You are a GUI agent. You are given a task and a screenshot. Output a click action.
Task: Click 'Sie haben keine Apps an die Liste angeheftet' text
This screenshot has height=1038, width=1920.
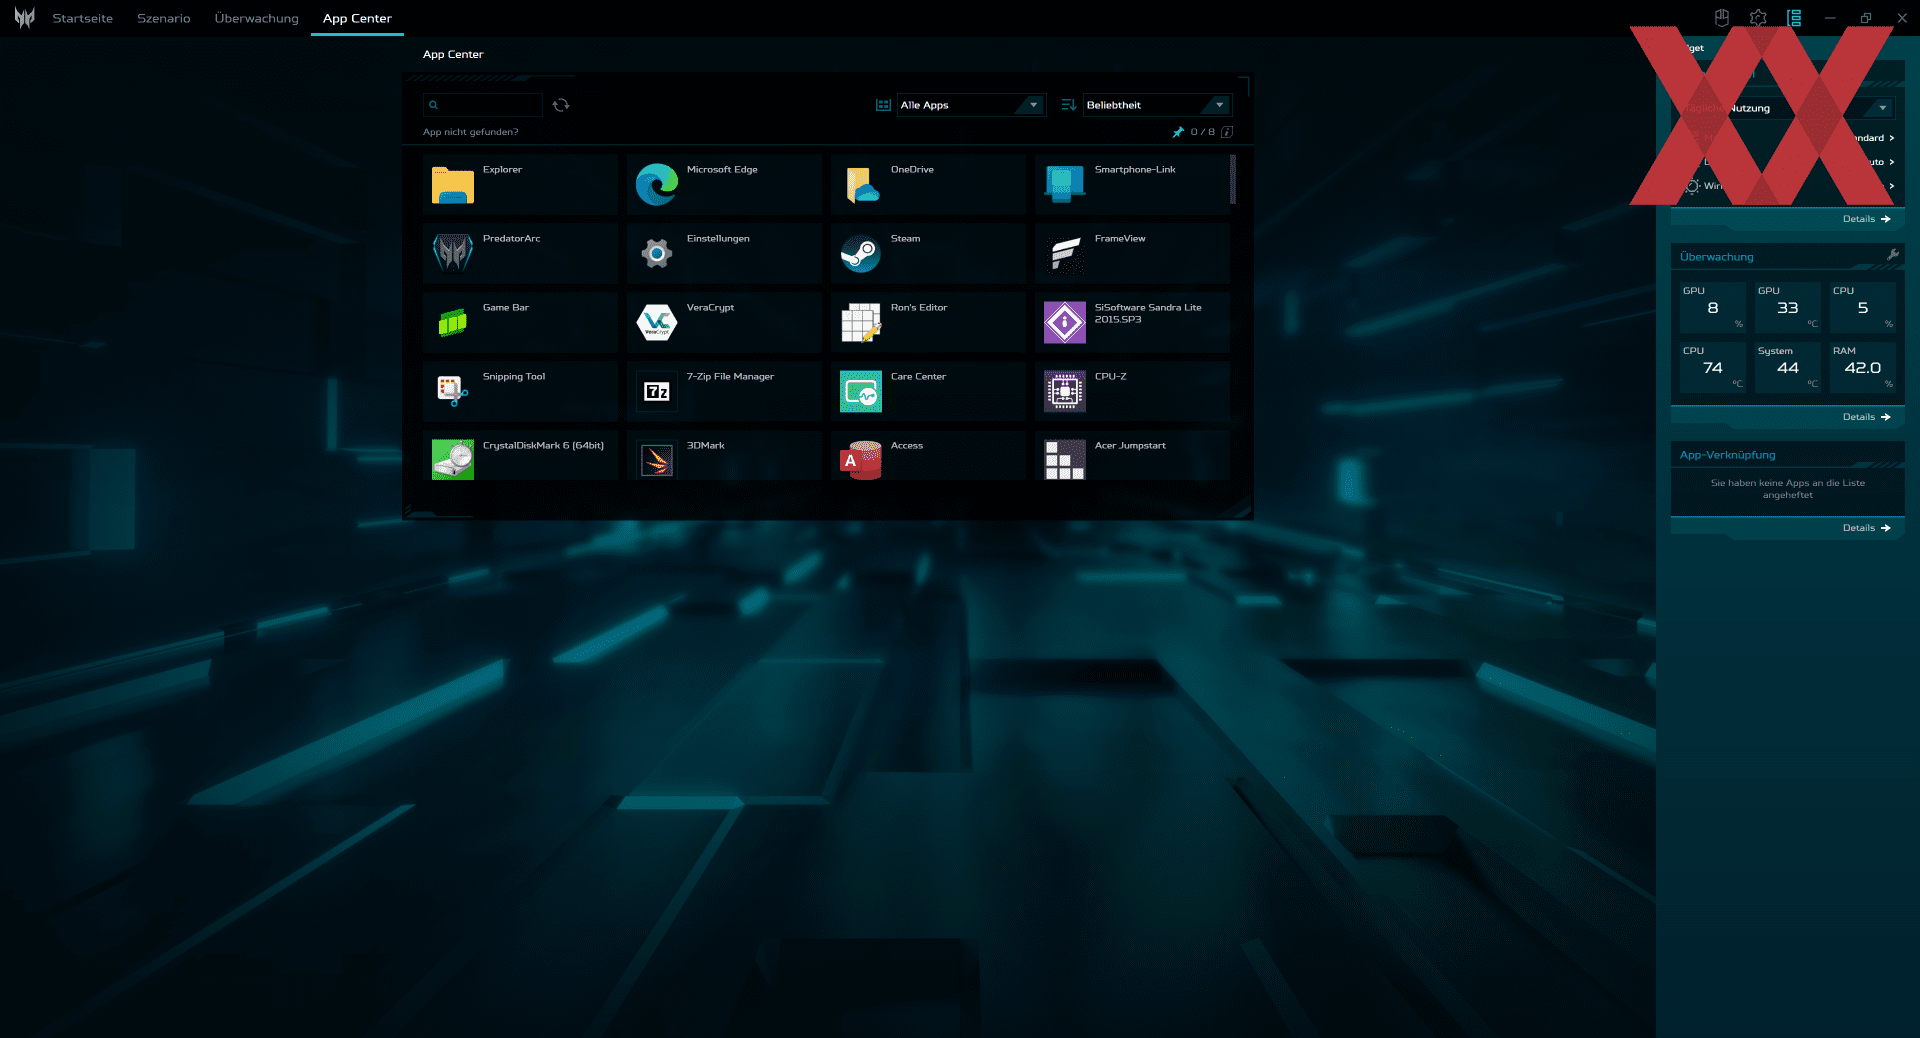1788,489
